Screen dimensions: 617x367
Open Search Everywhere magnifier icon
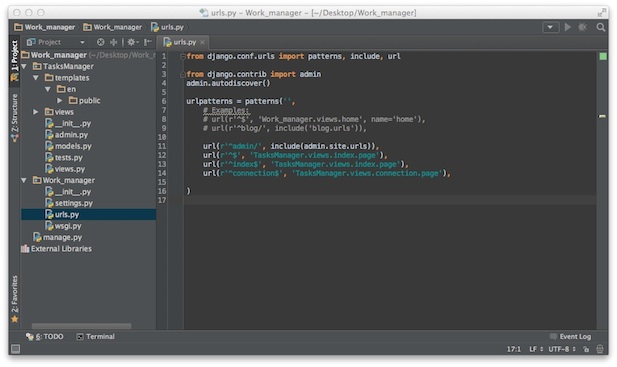[x=600, y=27]
